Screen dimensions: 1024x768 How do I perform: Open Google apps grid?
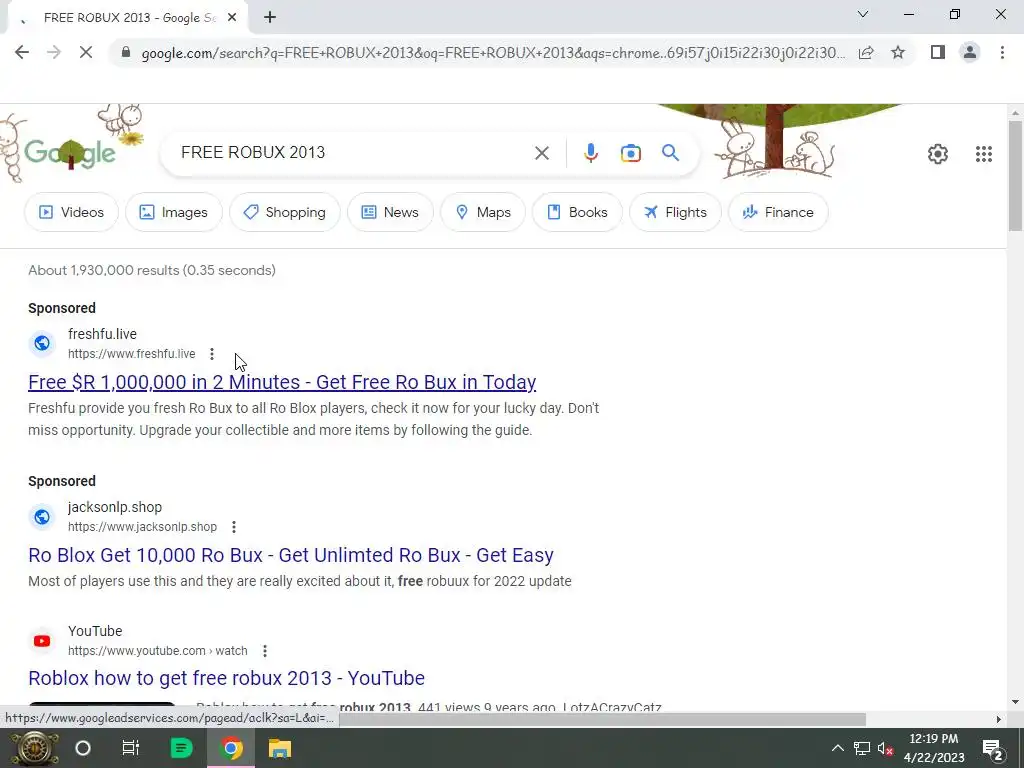tap(984, 154)
